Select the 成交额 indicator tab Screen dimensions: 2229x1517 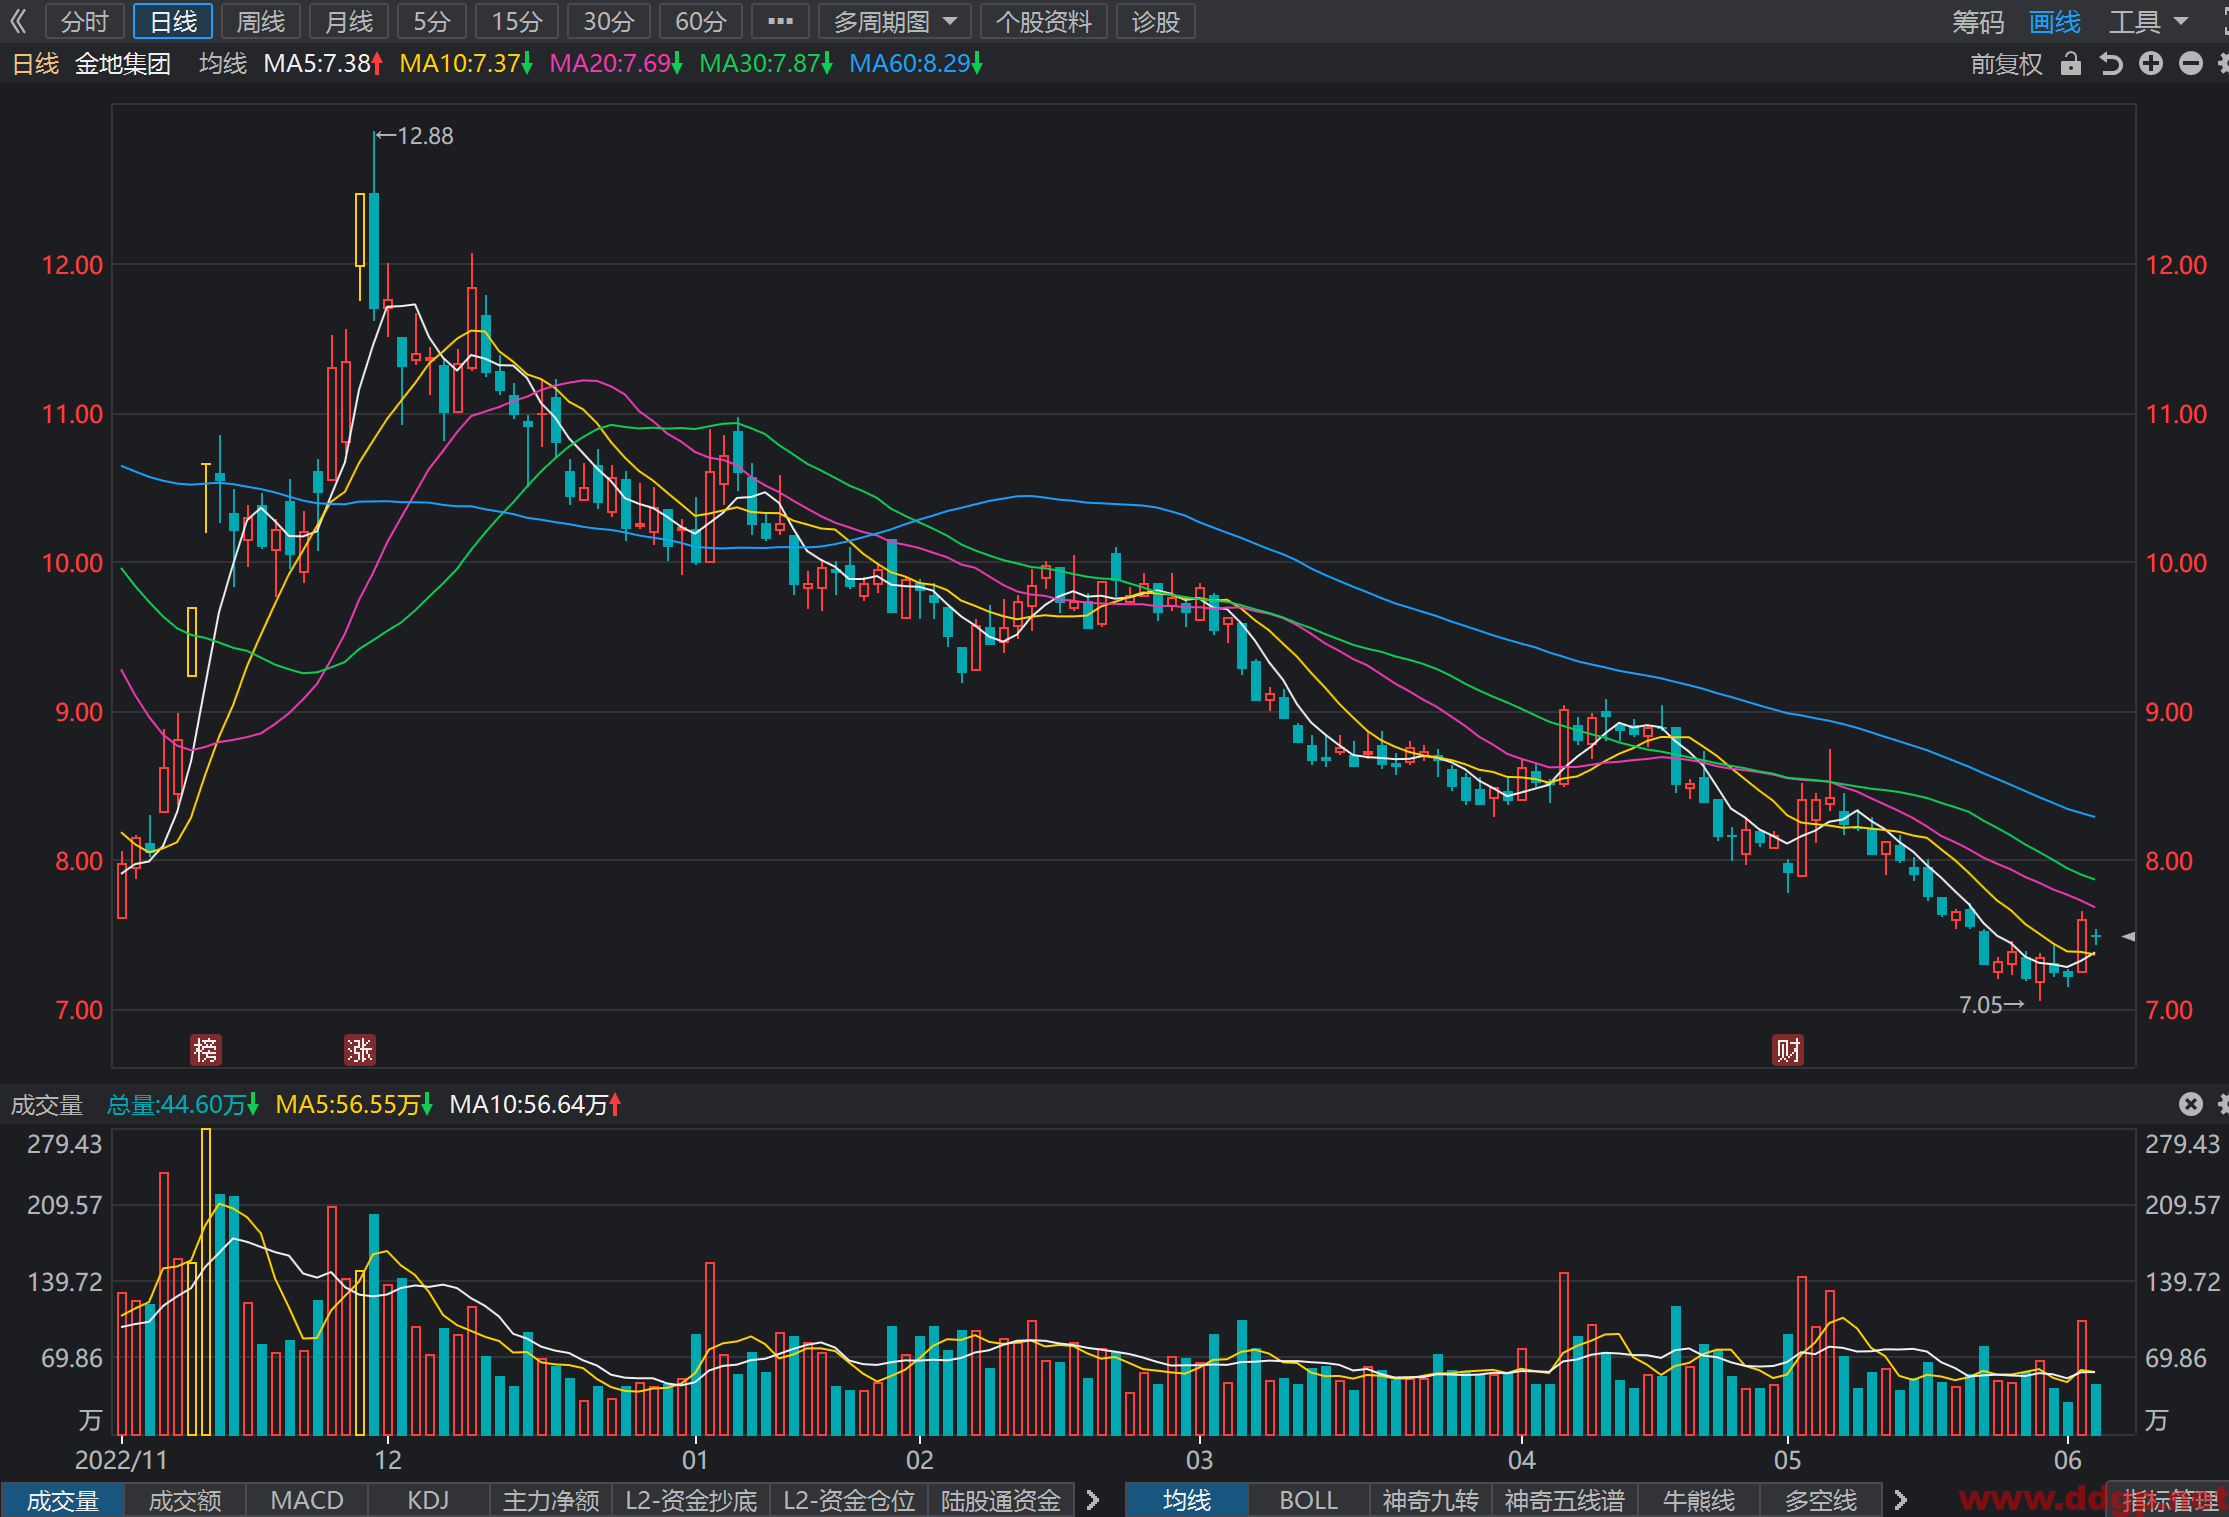185,1500
